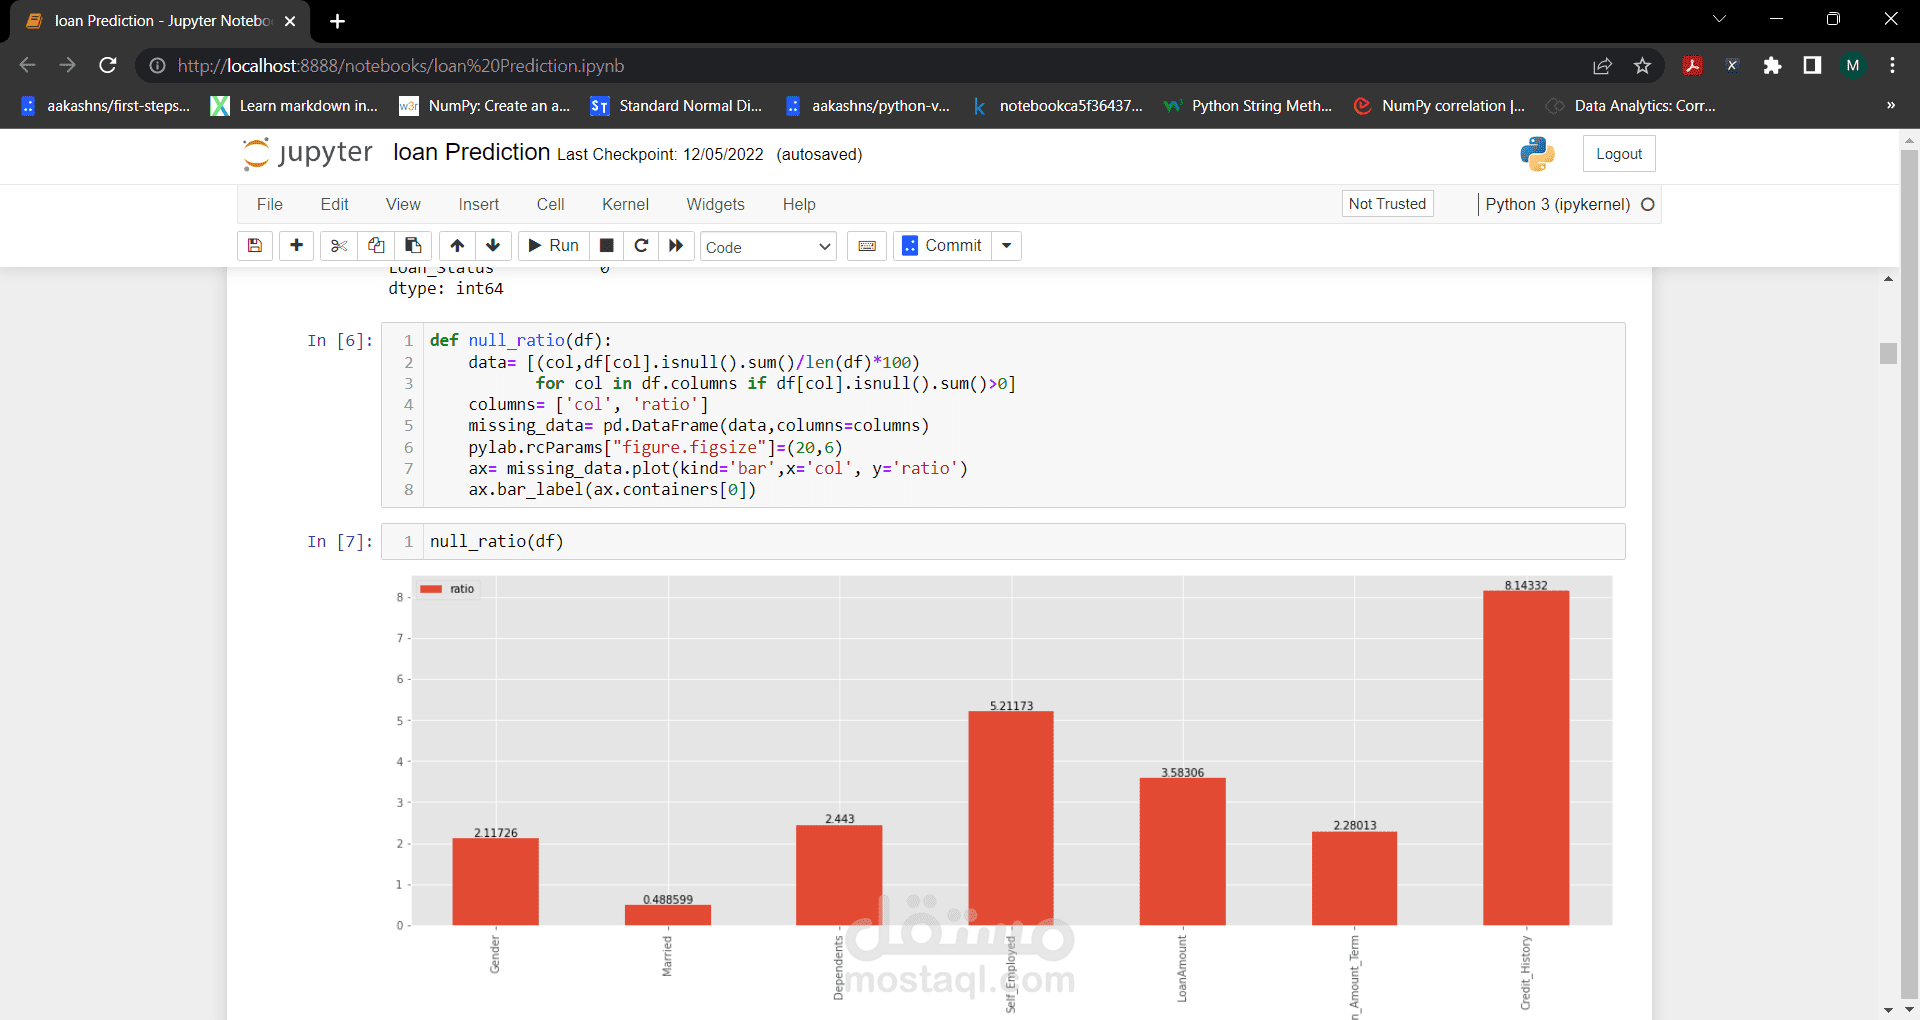The image size is (1920, 1020).
Task: Cut the selected cell
Action: (x=338, y=246)
